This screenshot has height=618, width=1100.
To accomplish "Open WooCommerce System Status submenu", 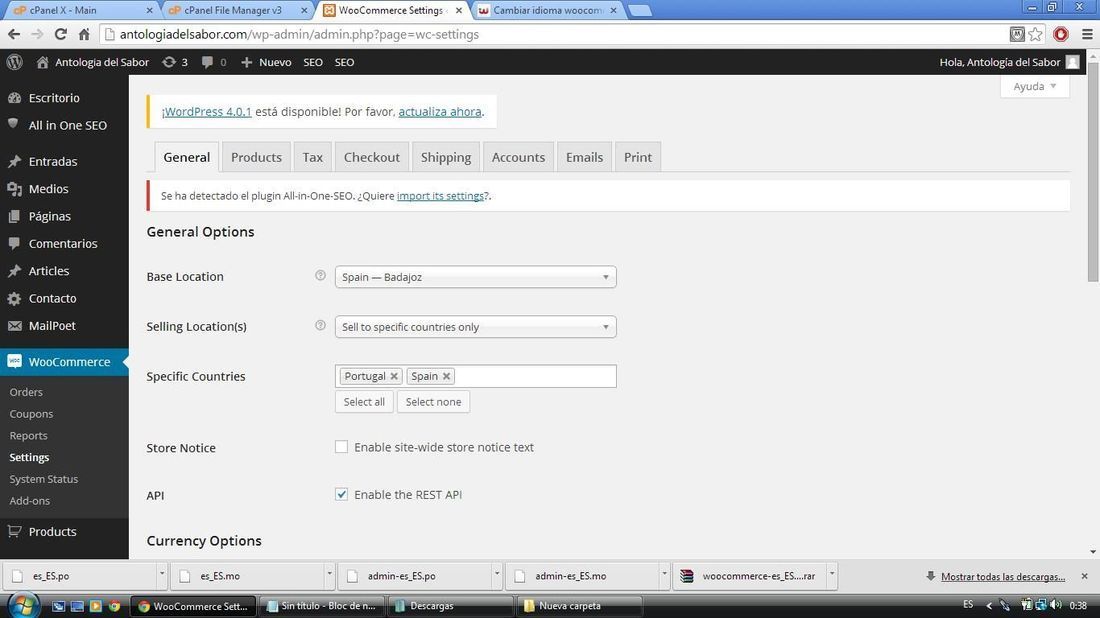I will click(43, 479).
